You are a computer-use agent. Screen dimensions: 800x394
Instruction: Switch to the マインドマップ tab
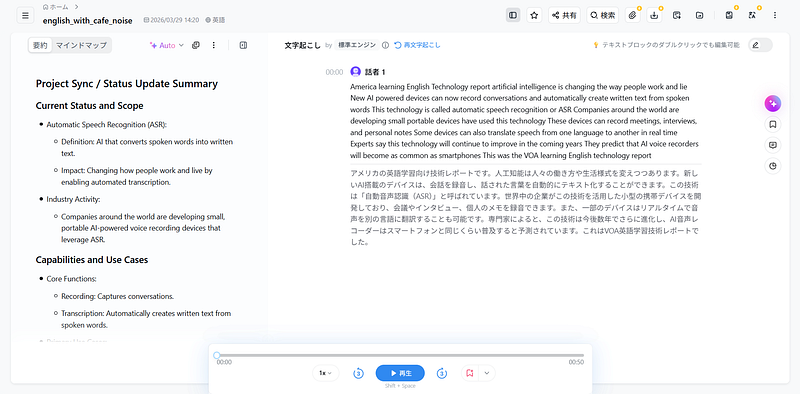pos(81,45)
